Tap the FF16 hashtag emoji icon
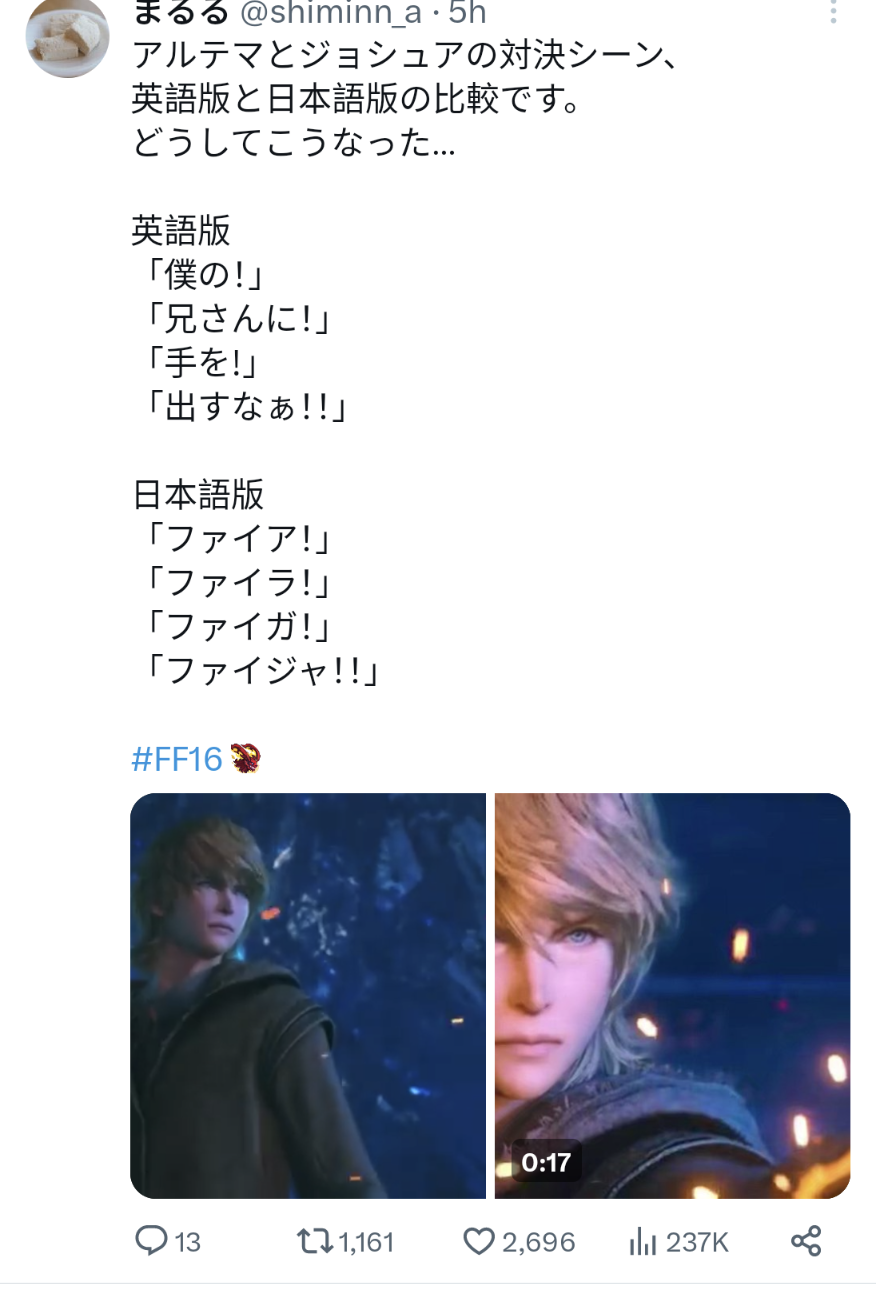This screenshot has height=1302, width=876. pos(245,758)
